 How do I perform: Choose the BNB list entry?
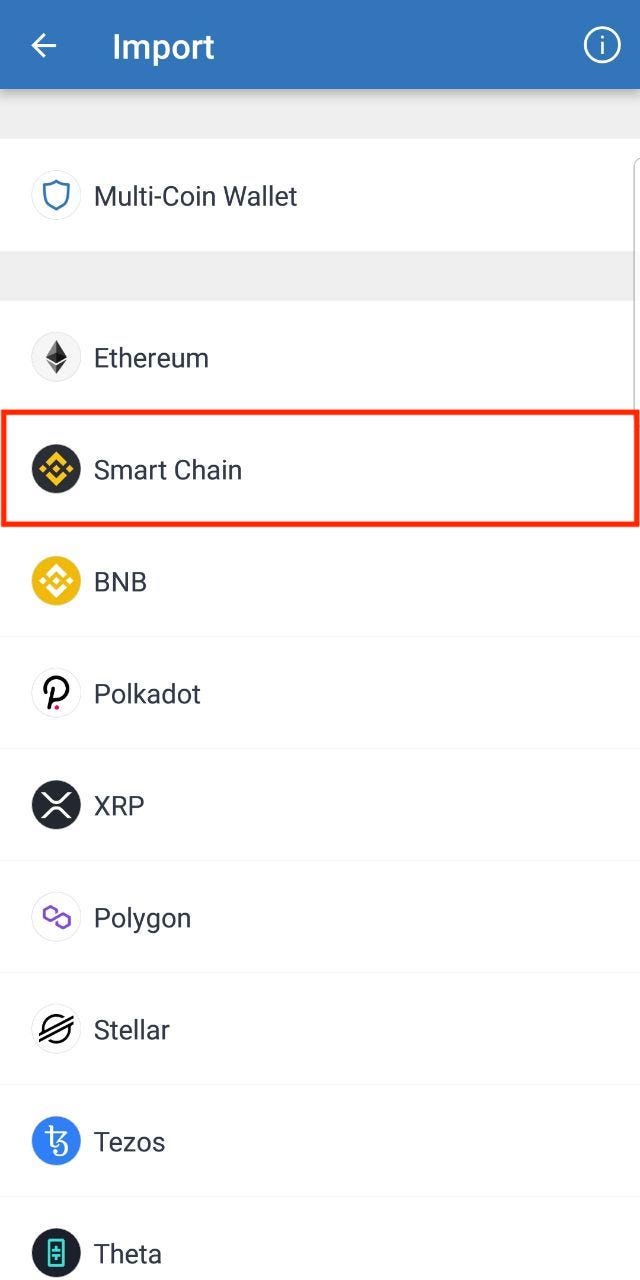coord(320,581)
